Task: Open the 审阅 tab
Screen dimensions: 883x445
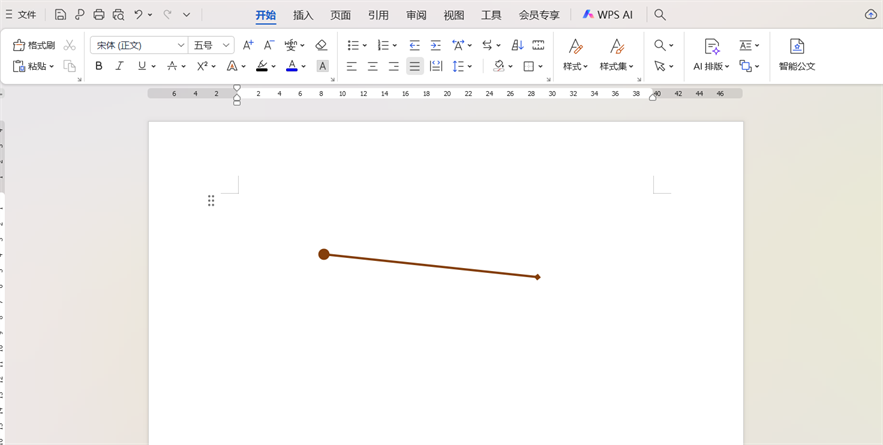Action: 416,15
